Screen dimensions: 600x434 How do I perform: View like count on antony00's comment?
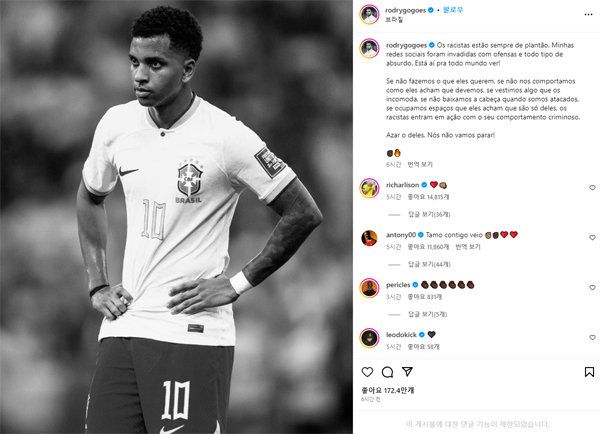428,247
